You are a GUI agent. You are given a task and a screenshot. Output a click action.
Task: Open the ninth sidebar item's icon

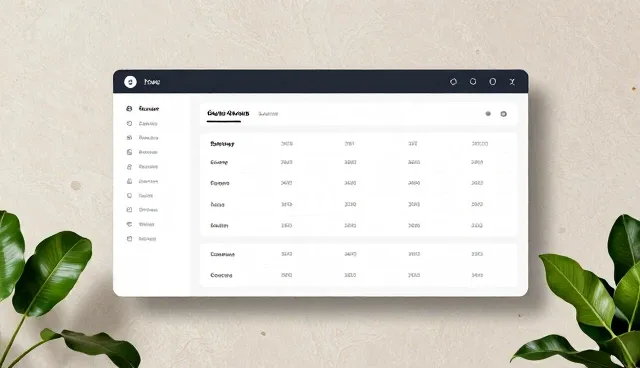pyautogui.click(x=129, y=224)
